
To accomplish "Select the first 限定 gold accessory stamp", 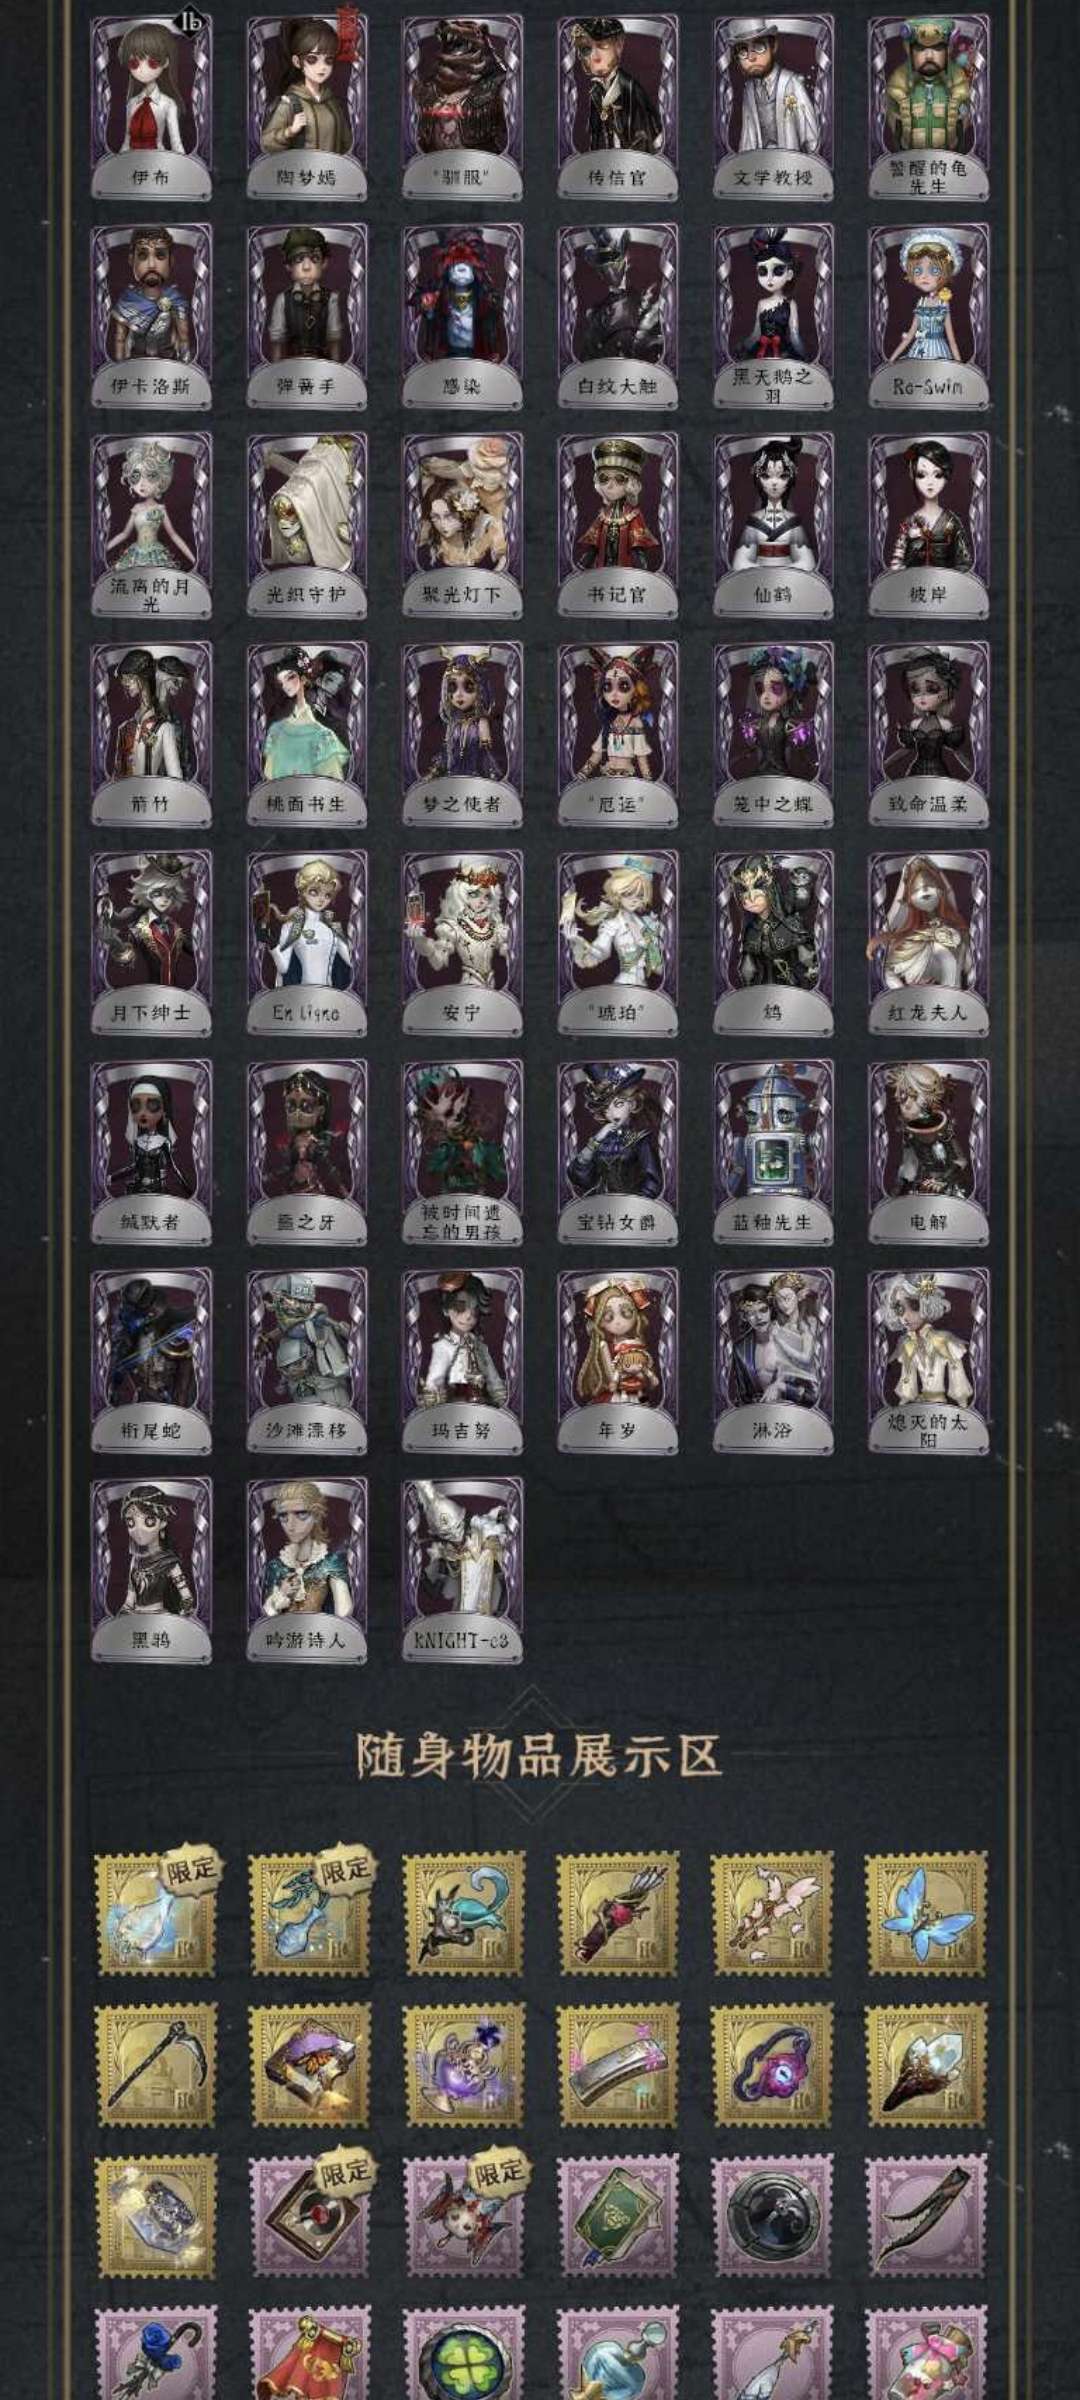I will (x=155, y=1913).
